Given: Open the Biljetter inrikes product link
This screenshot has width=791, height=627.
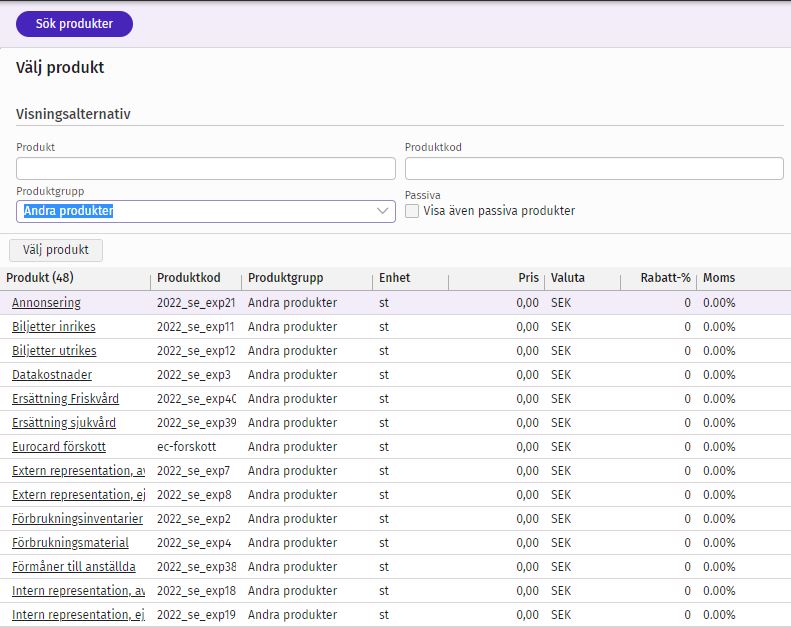Looking at the screenshot, I should pyautogui.click(x=53, y=327).
